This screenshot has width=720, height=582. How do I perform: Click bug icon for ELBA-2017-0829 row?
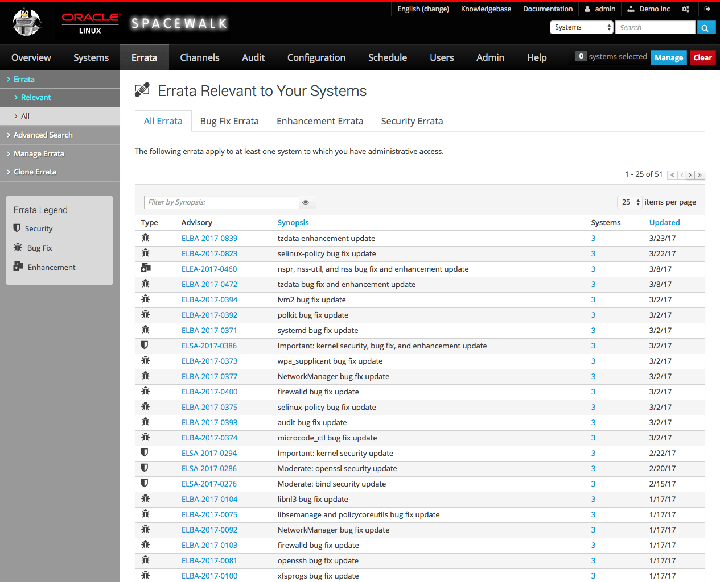(146, 253)
